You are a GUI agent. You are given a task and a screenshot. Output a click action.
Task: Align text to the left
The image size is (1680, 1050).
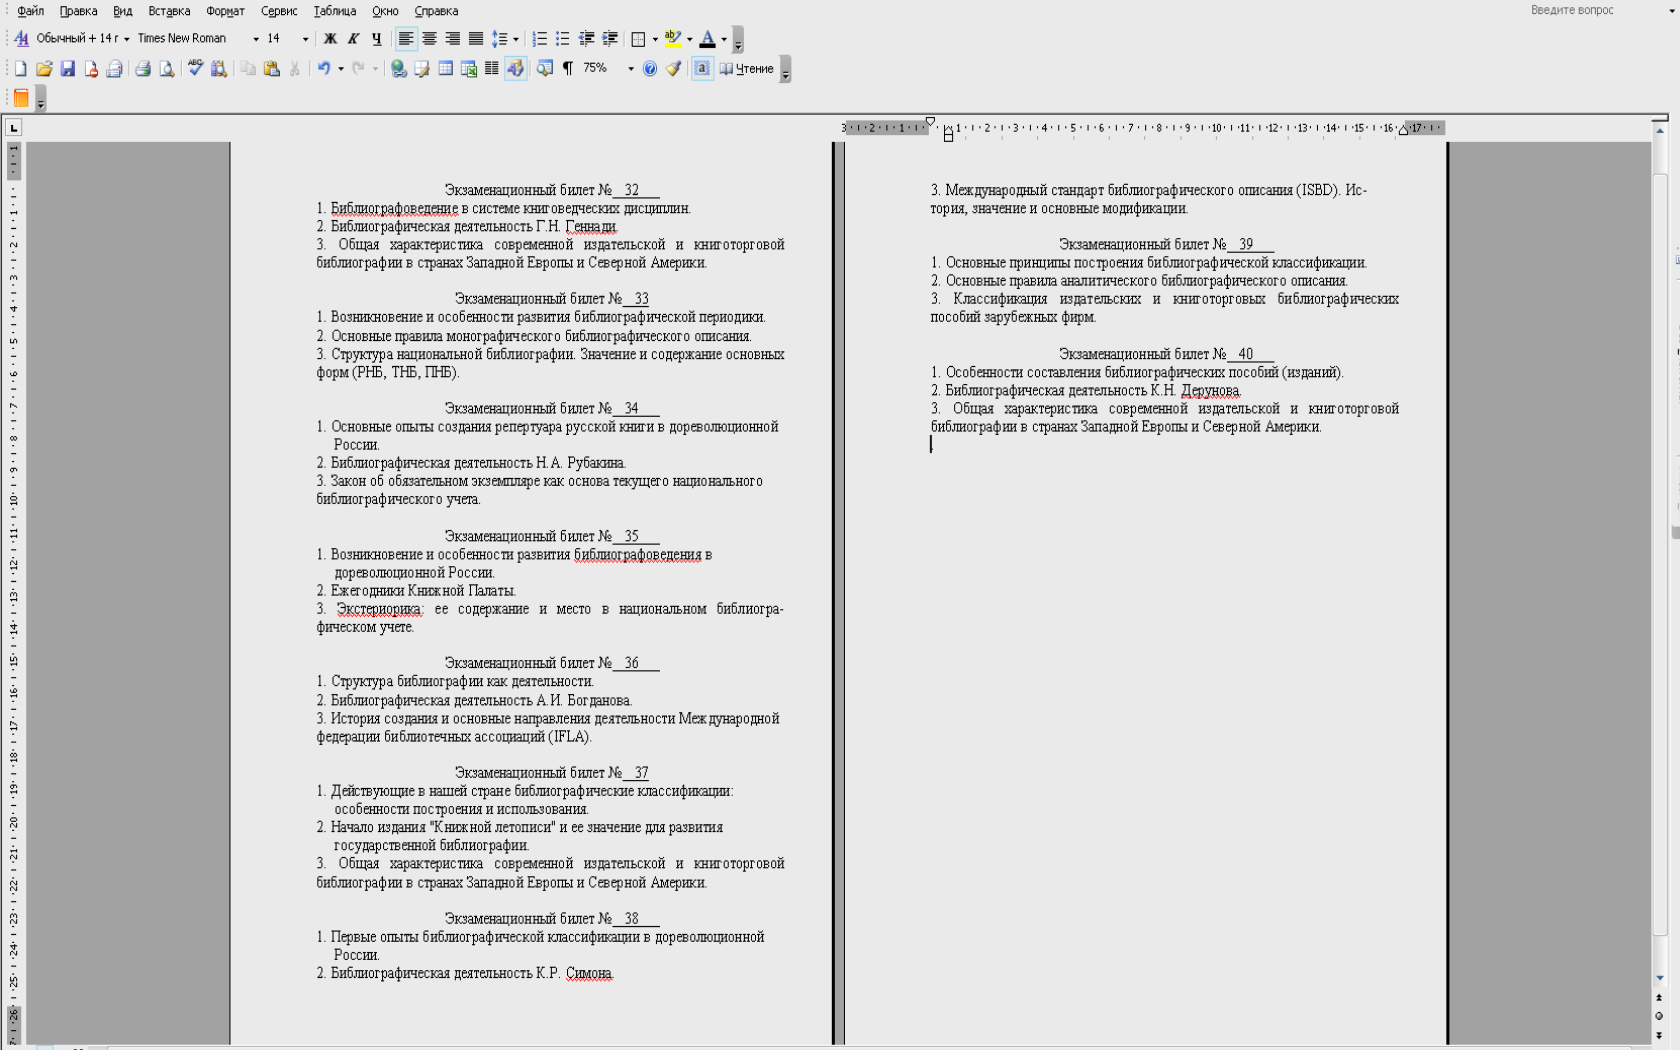(406, 39)
